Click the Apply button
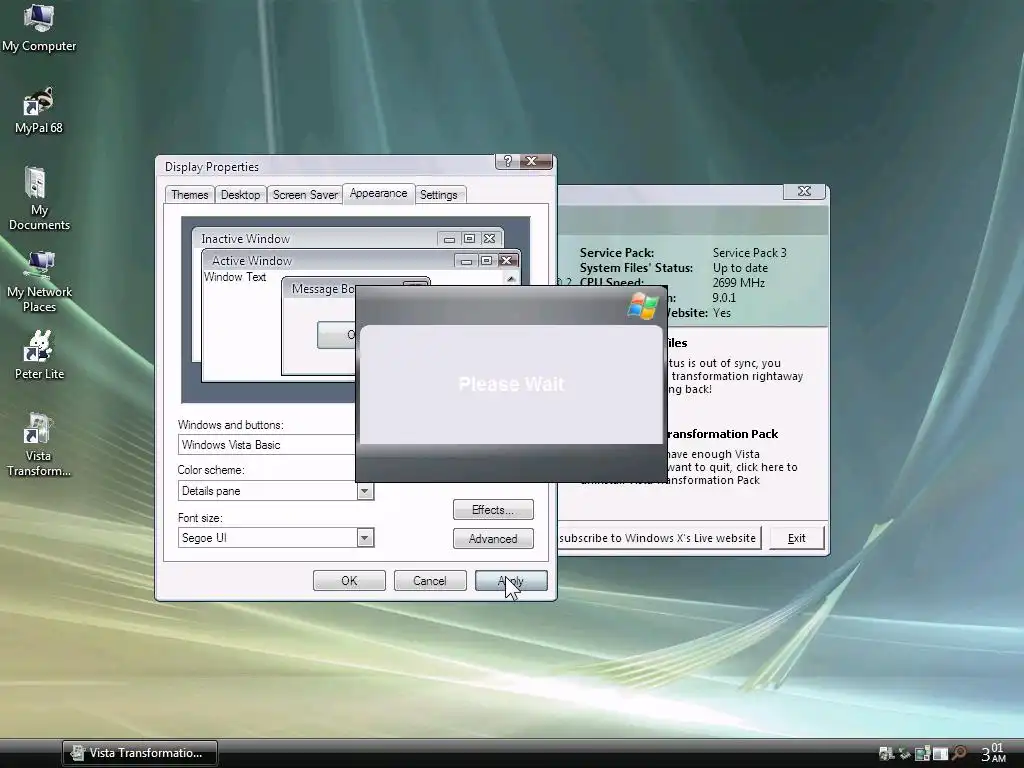The image size is (1024, 768). [x=511, y=581]
